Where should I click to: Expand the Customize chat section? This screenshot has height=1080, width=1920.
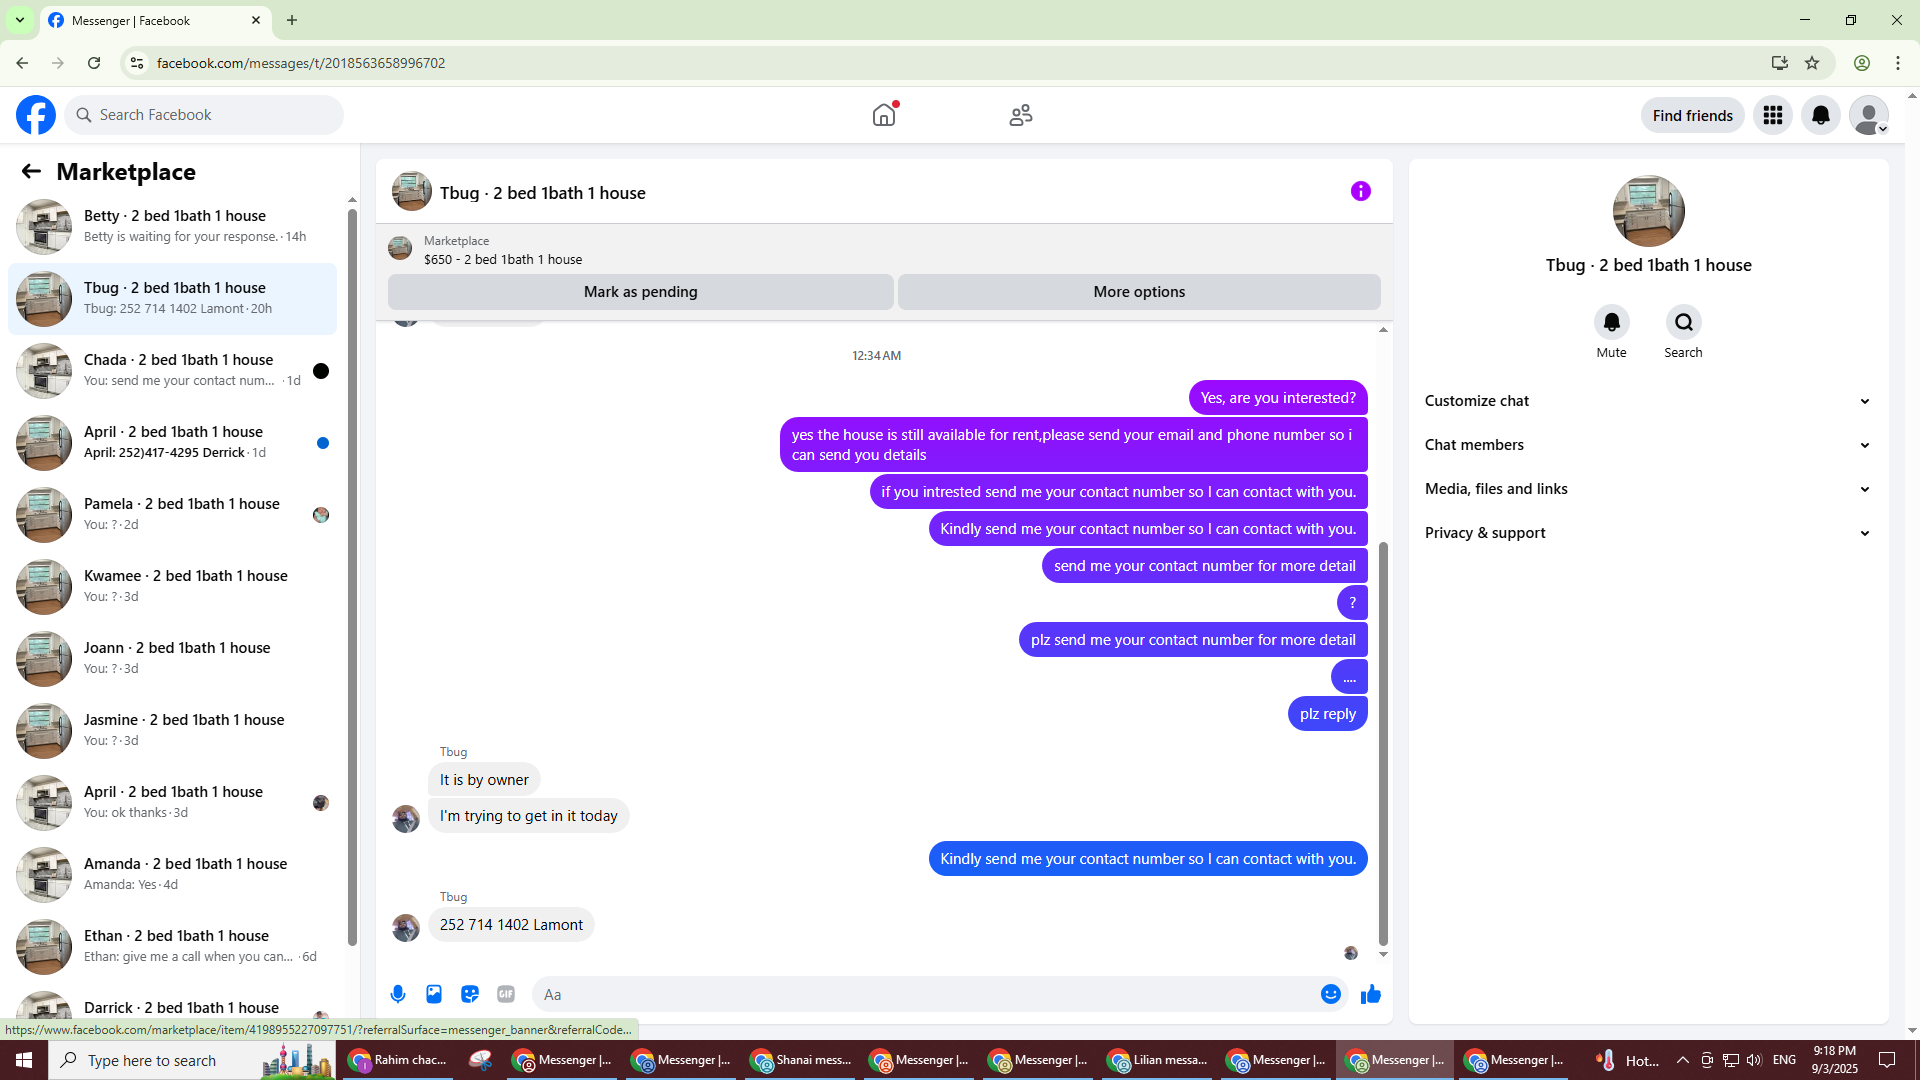1649,401
